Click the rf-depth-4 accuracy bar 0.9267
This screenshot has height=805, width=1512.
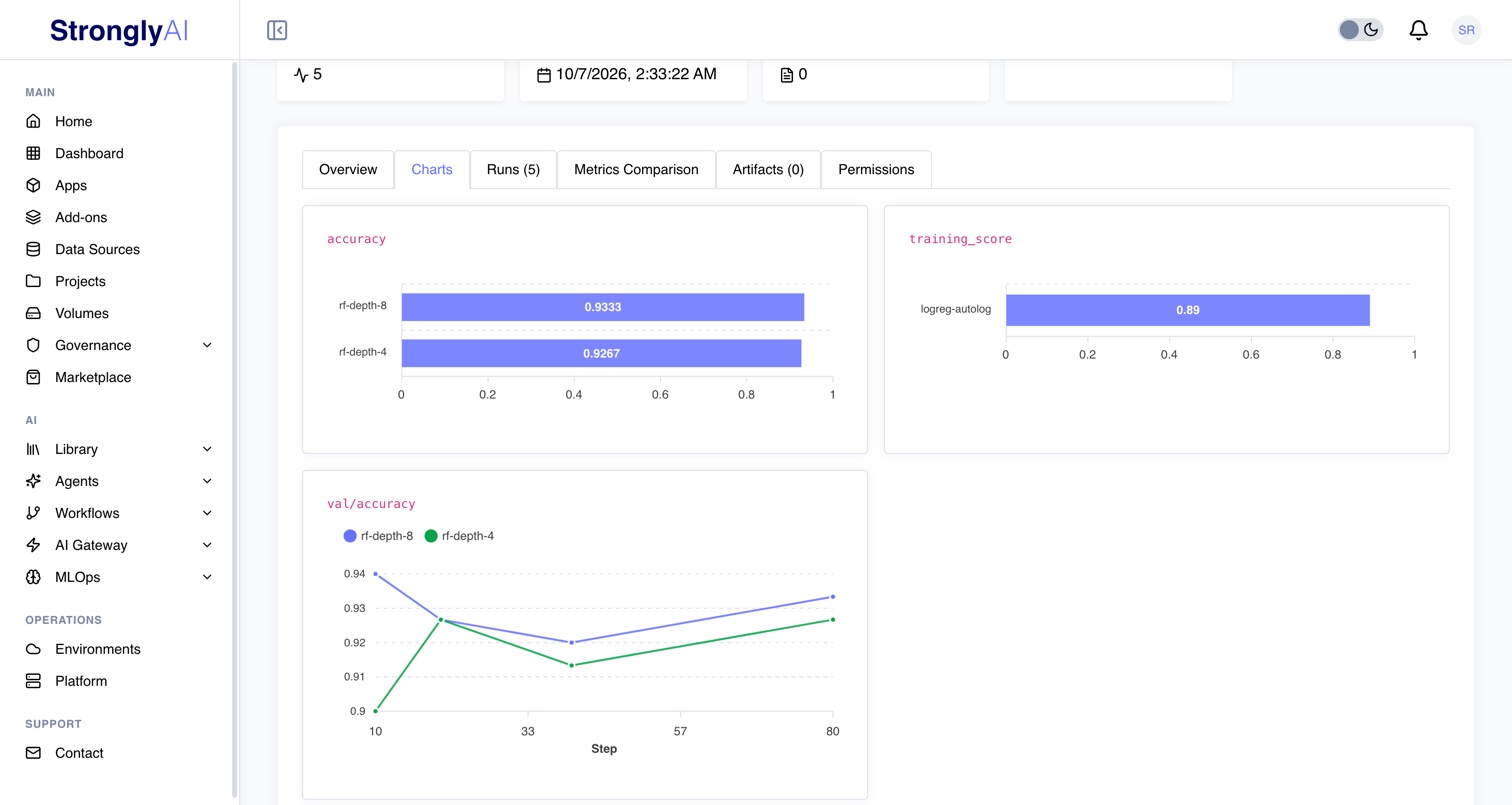point(601,353)
